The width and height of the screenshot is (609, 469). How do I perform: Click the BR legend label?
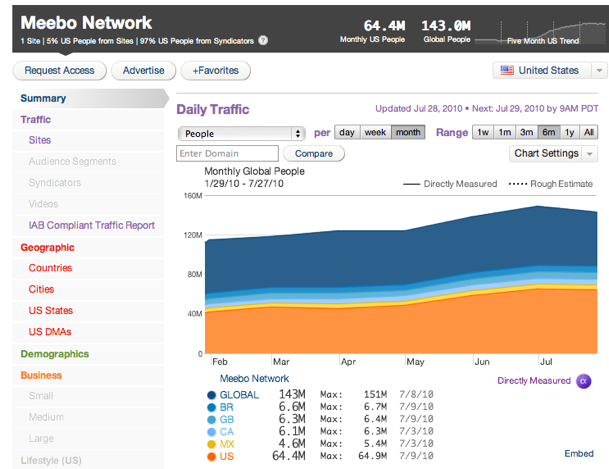click(x=226, y=408)
